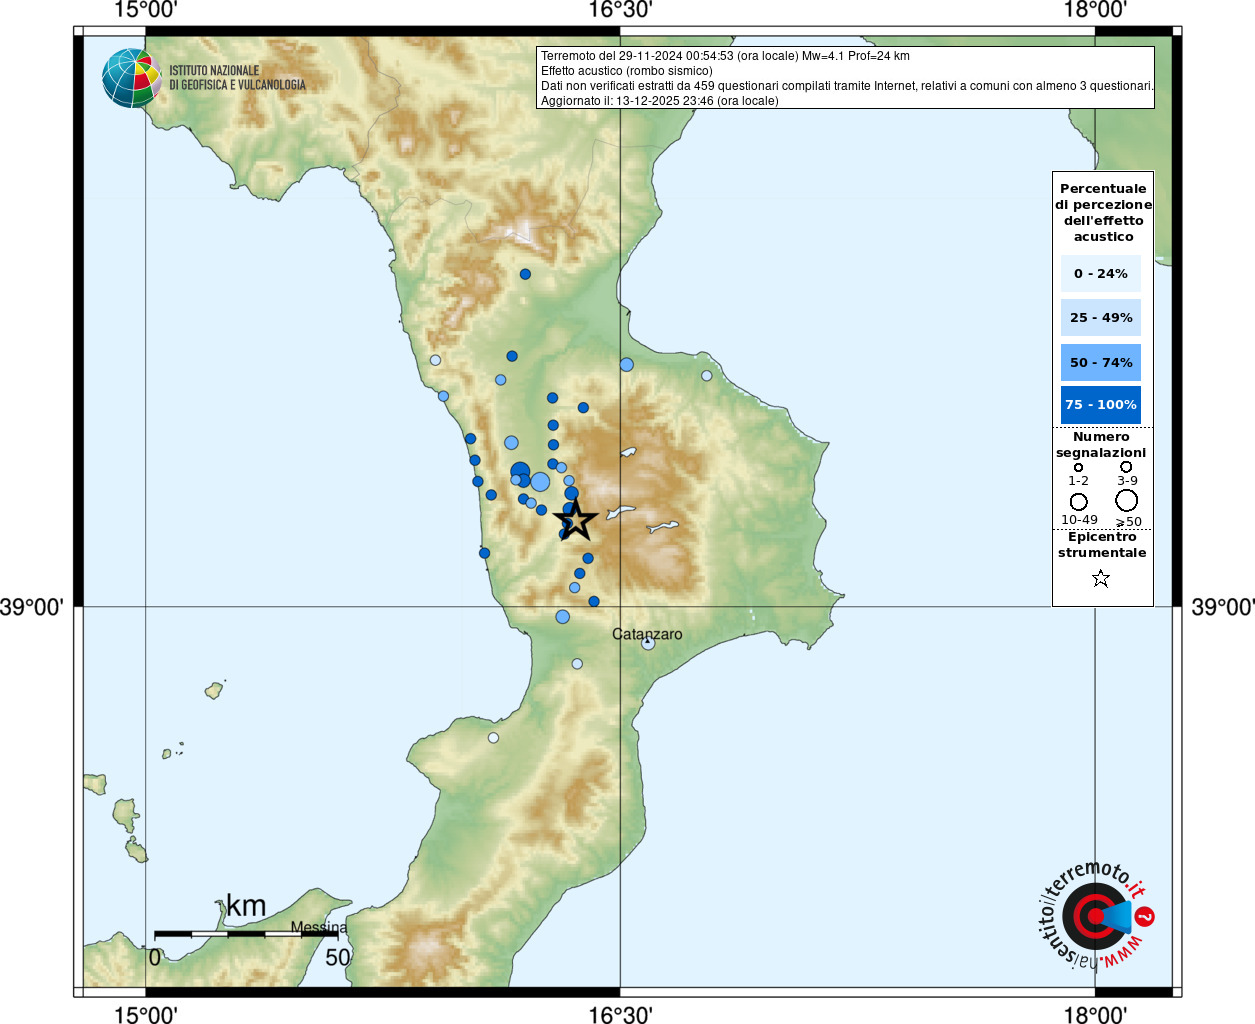Image resolution: width=1255 pixels, height=1024 pixels.
Task: Select the 75 - 100% legend swatch
Action: (x=1100, y=405)
